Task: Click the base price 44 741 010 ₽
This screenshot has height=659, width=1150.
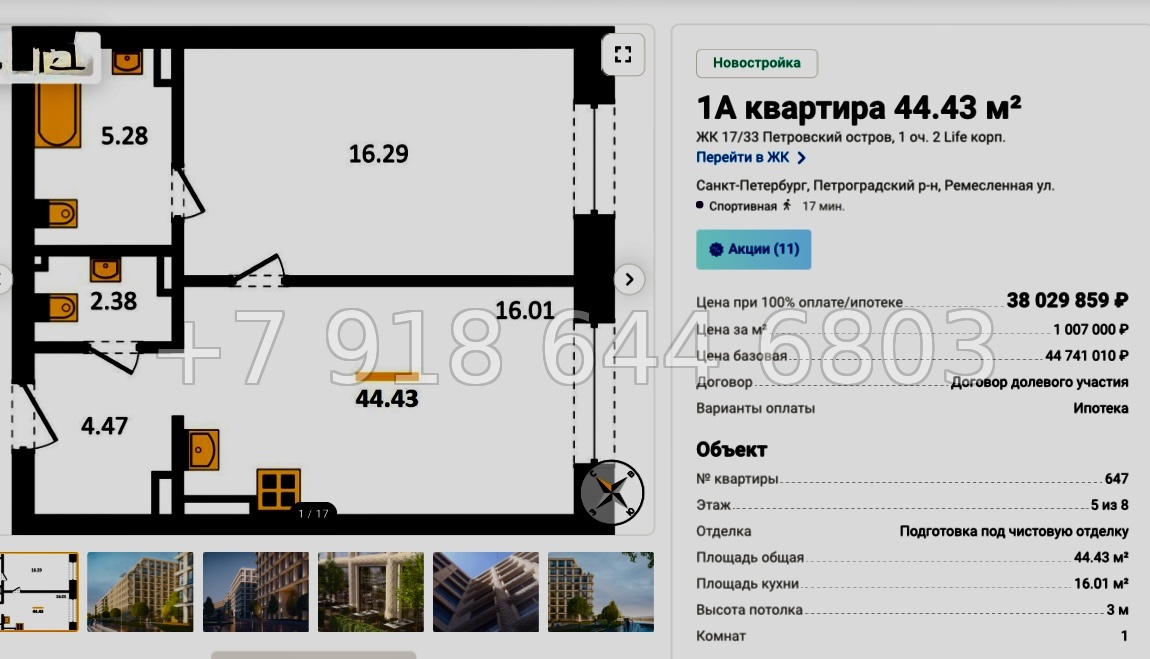Action: click(x=1087, y=356)
